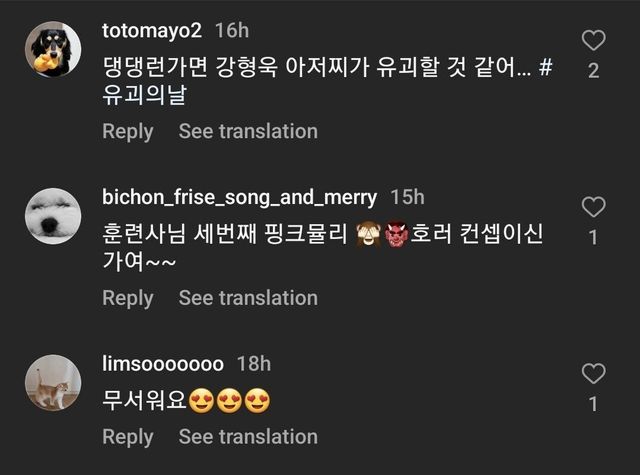Like totomayo2's comment with the heart
The width and height of the screenshot is (640, 475).
coord(594,41)
